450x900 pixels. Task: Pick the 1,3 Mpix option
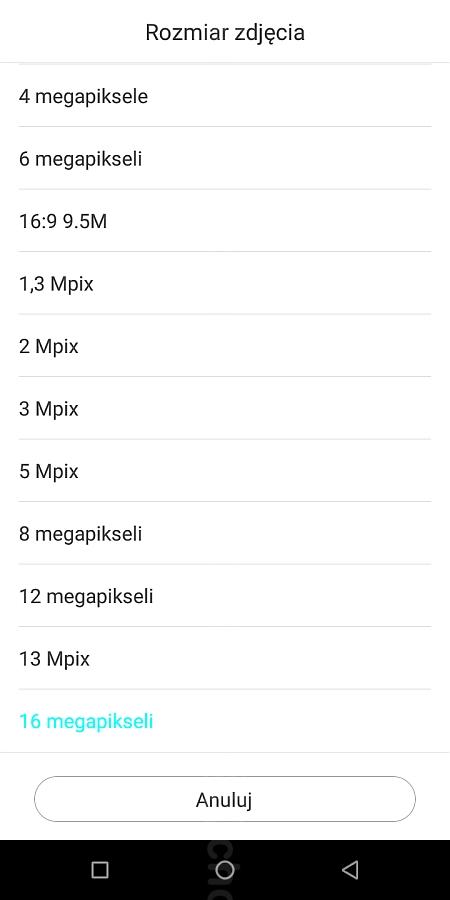tap(225, 284)
